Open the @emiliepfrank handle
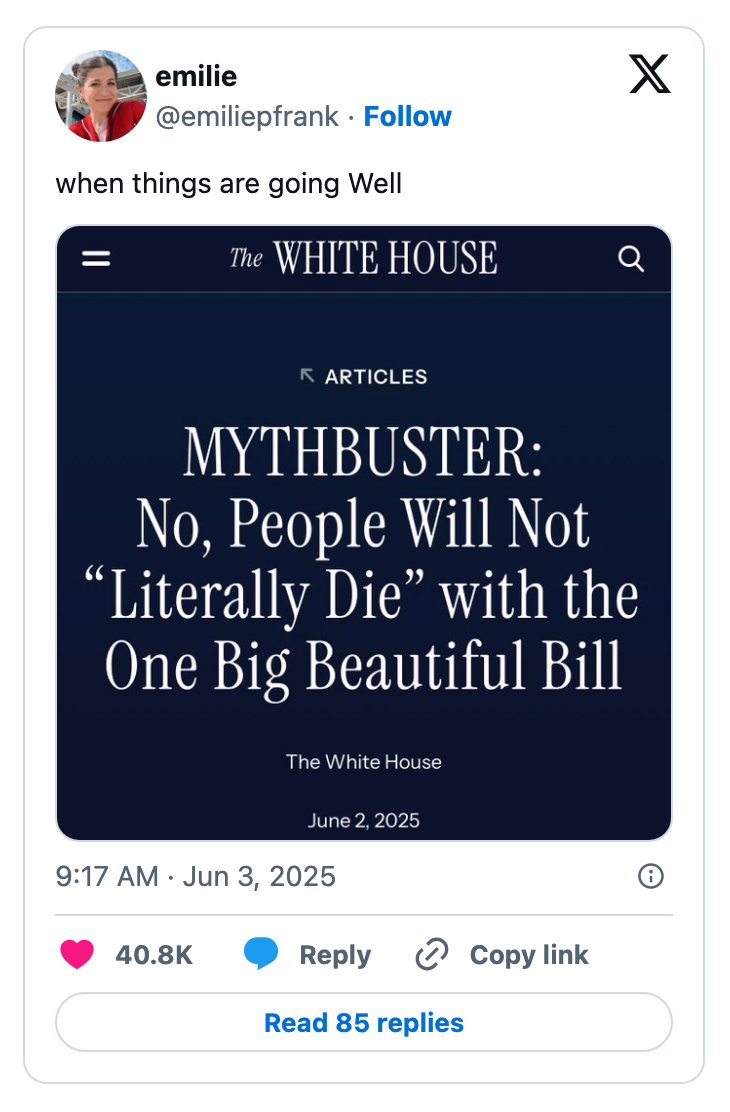Screen dimensions: 730x1112 tap(245, 116)
